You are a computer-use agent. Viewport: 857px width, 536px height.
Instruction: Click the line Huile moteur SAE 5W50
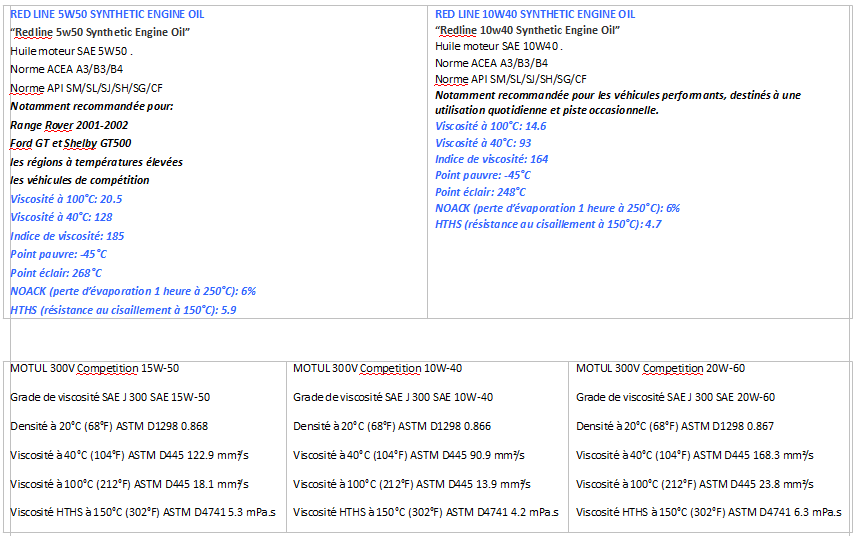72,51
